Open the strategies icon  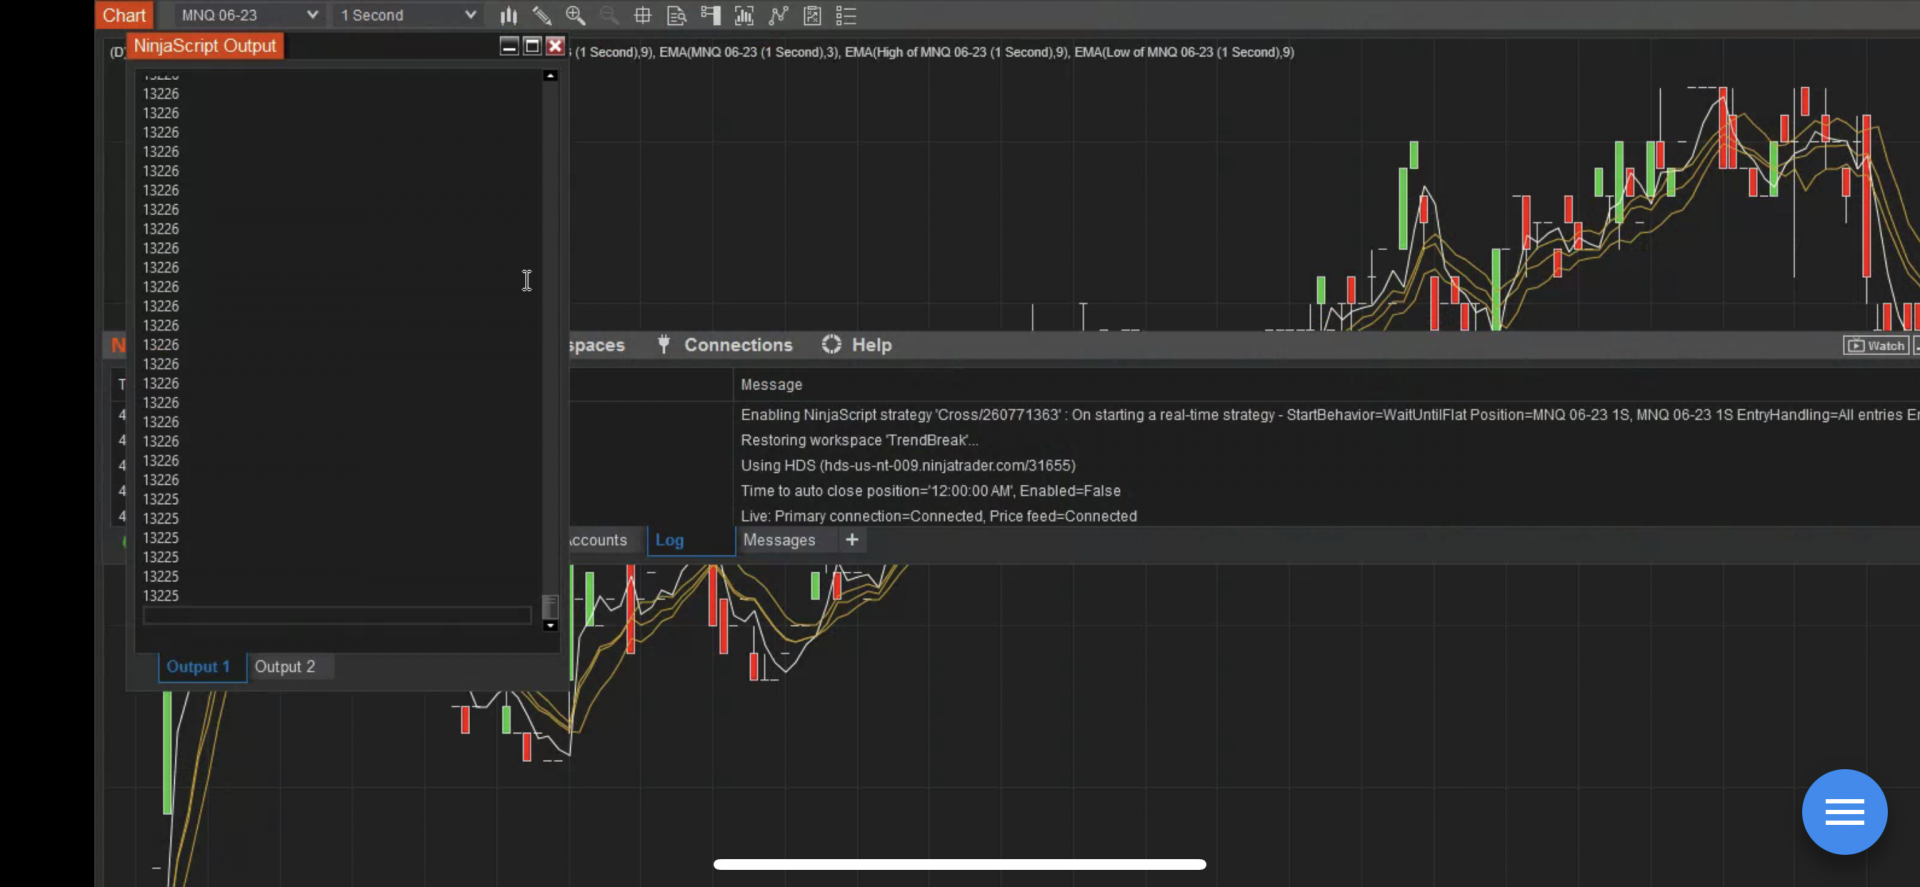click(x=778, y=15)
